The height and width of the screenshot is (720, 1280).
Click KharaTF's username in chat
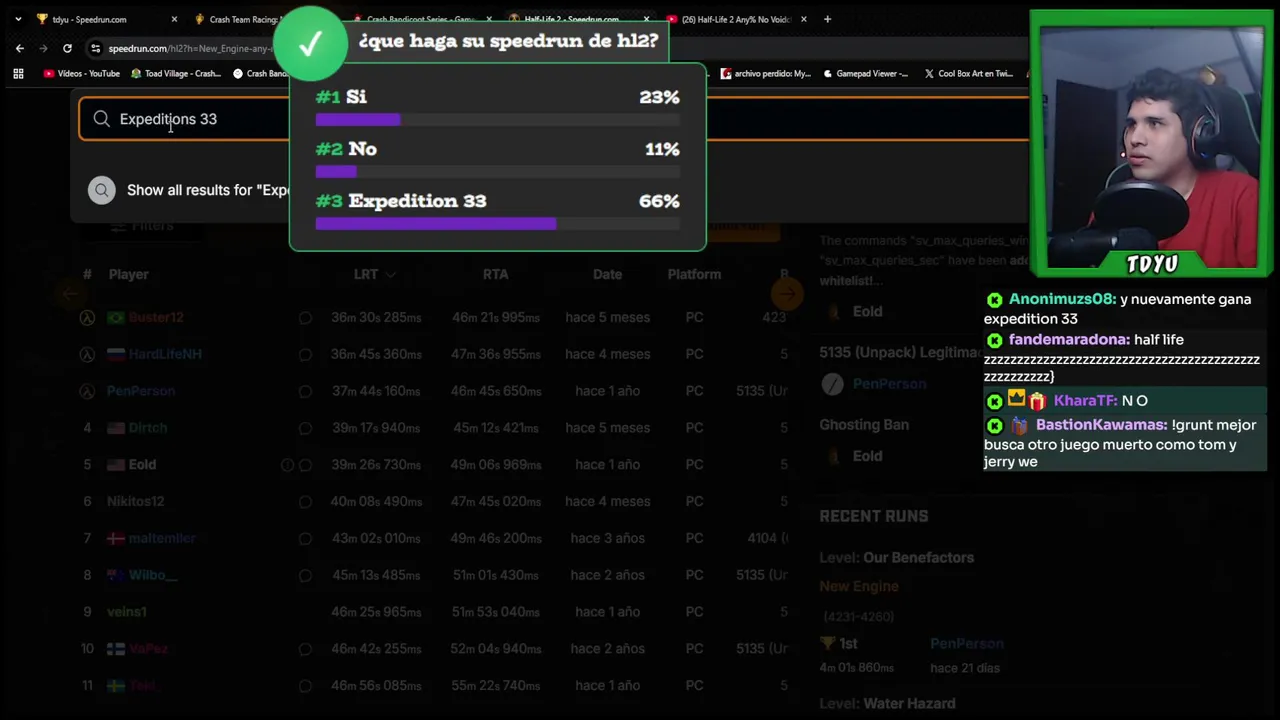[1084, 401]
